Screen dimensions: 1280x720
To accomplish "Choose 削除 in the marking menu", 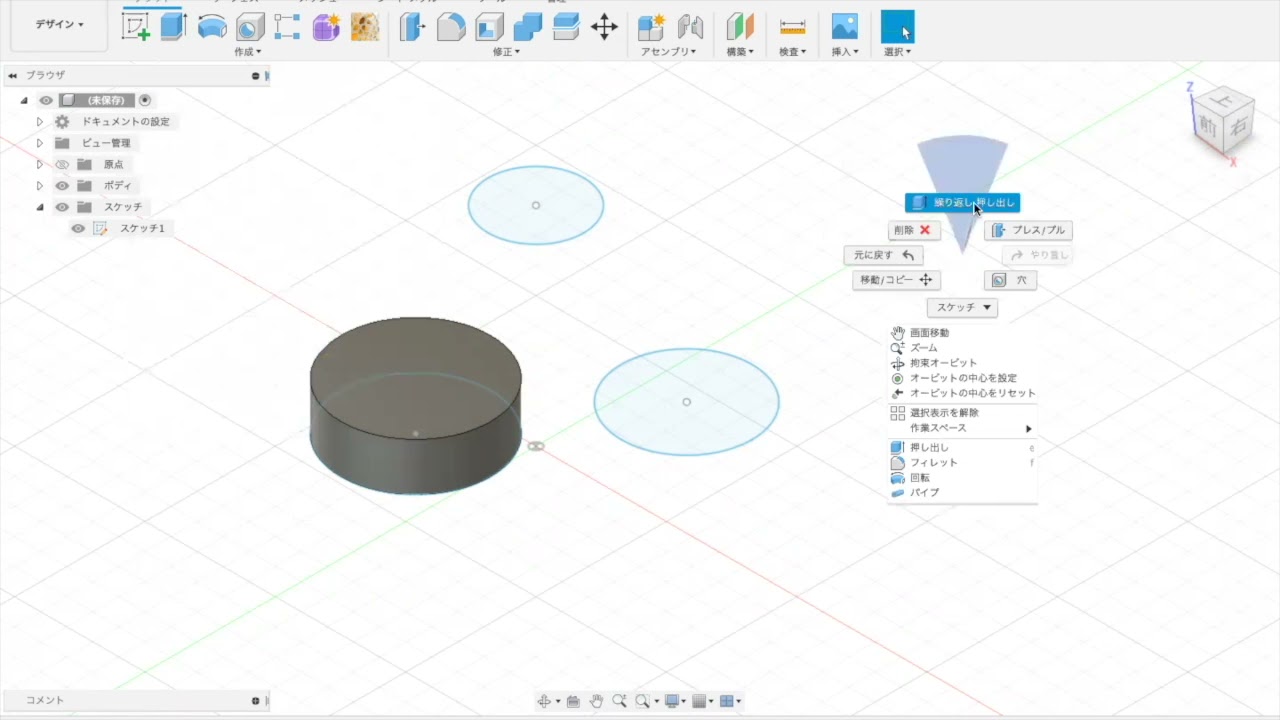I will click(914, 230).
